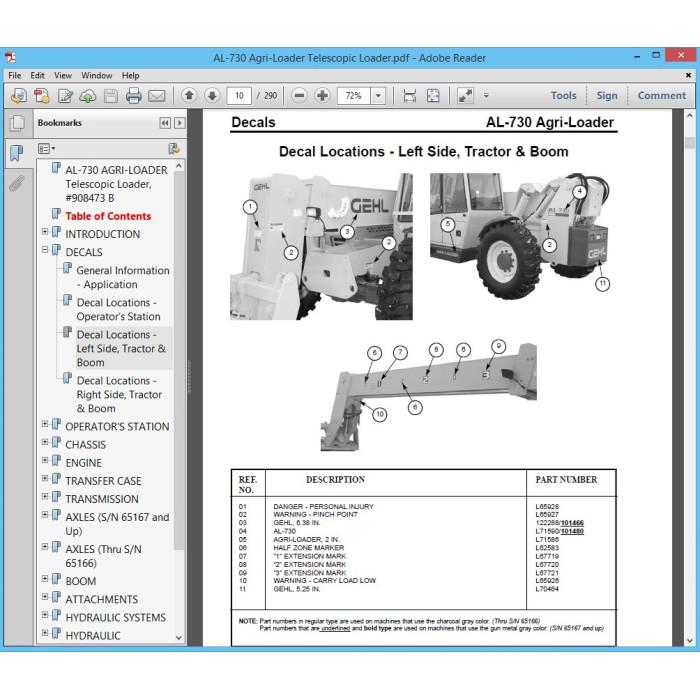Open the toolbar customize small dropdown arrow
The image size is (700, 700).
click(486, 95)
